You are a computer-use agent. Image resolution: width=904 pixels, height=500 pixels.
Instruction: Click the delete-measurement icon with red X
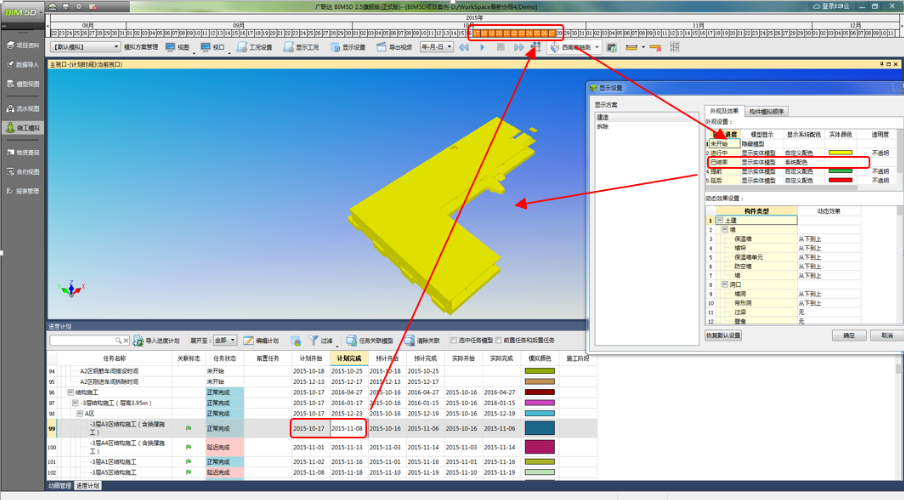click(x=655, y=47)
